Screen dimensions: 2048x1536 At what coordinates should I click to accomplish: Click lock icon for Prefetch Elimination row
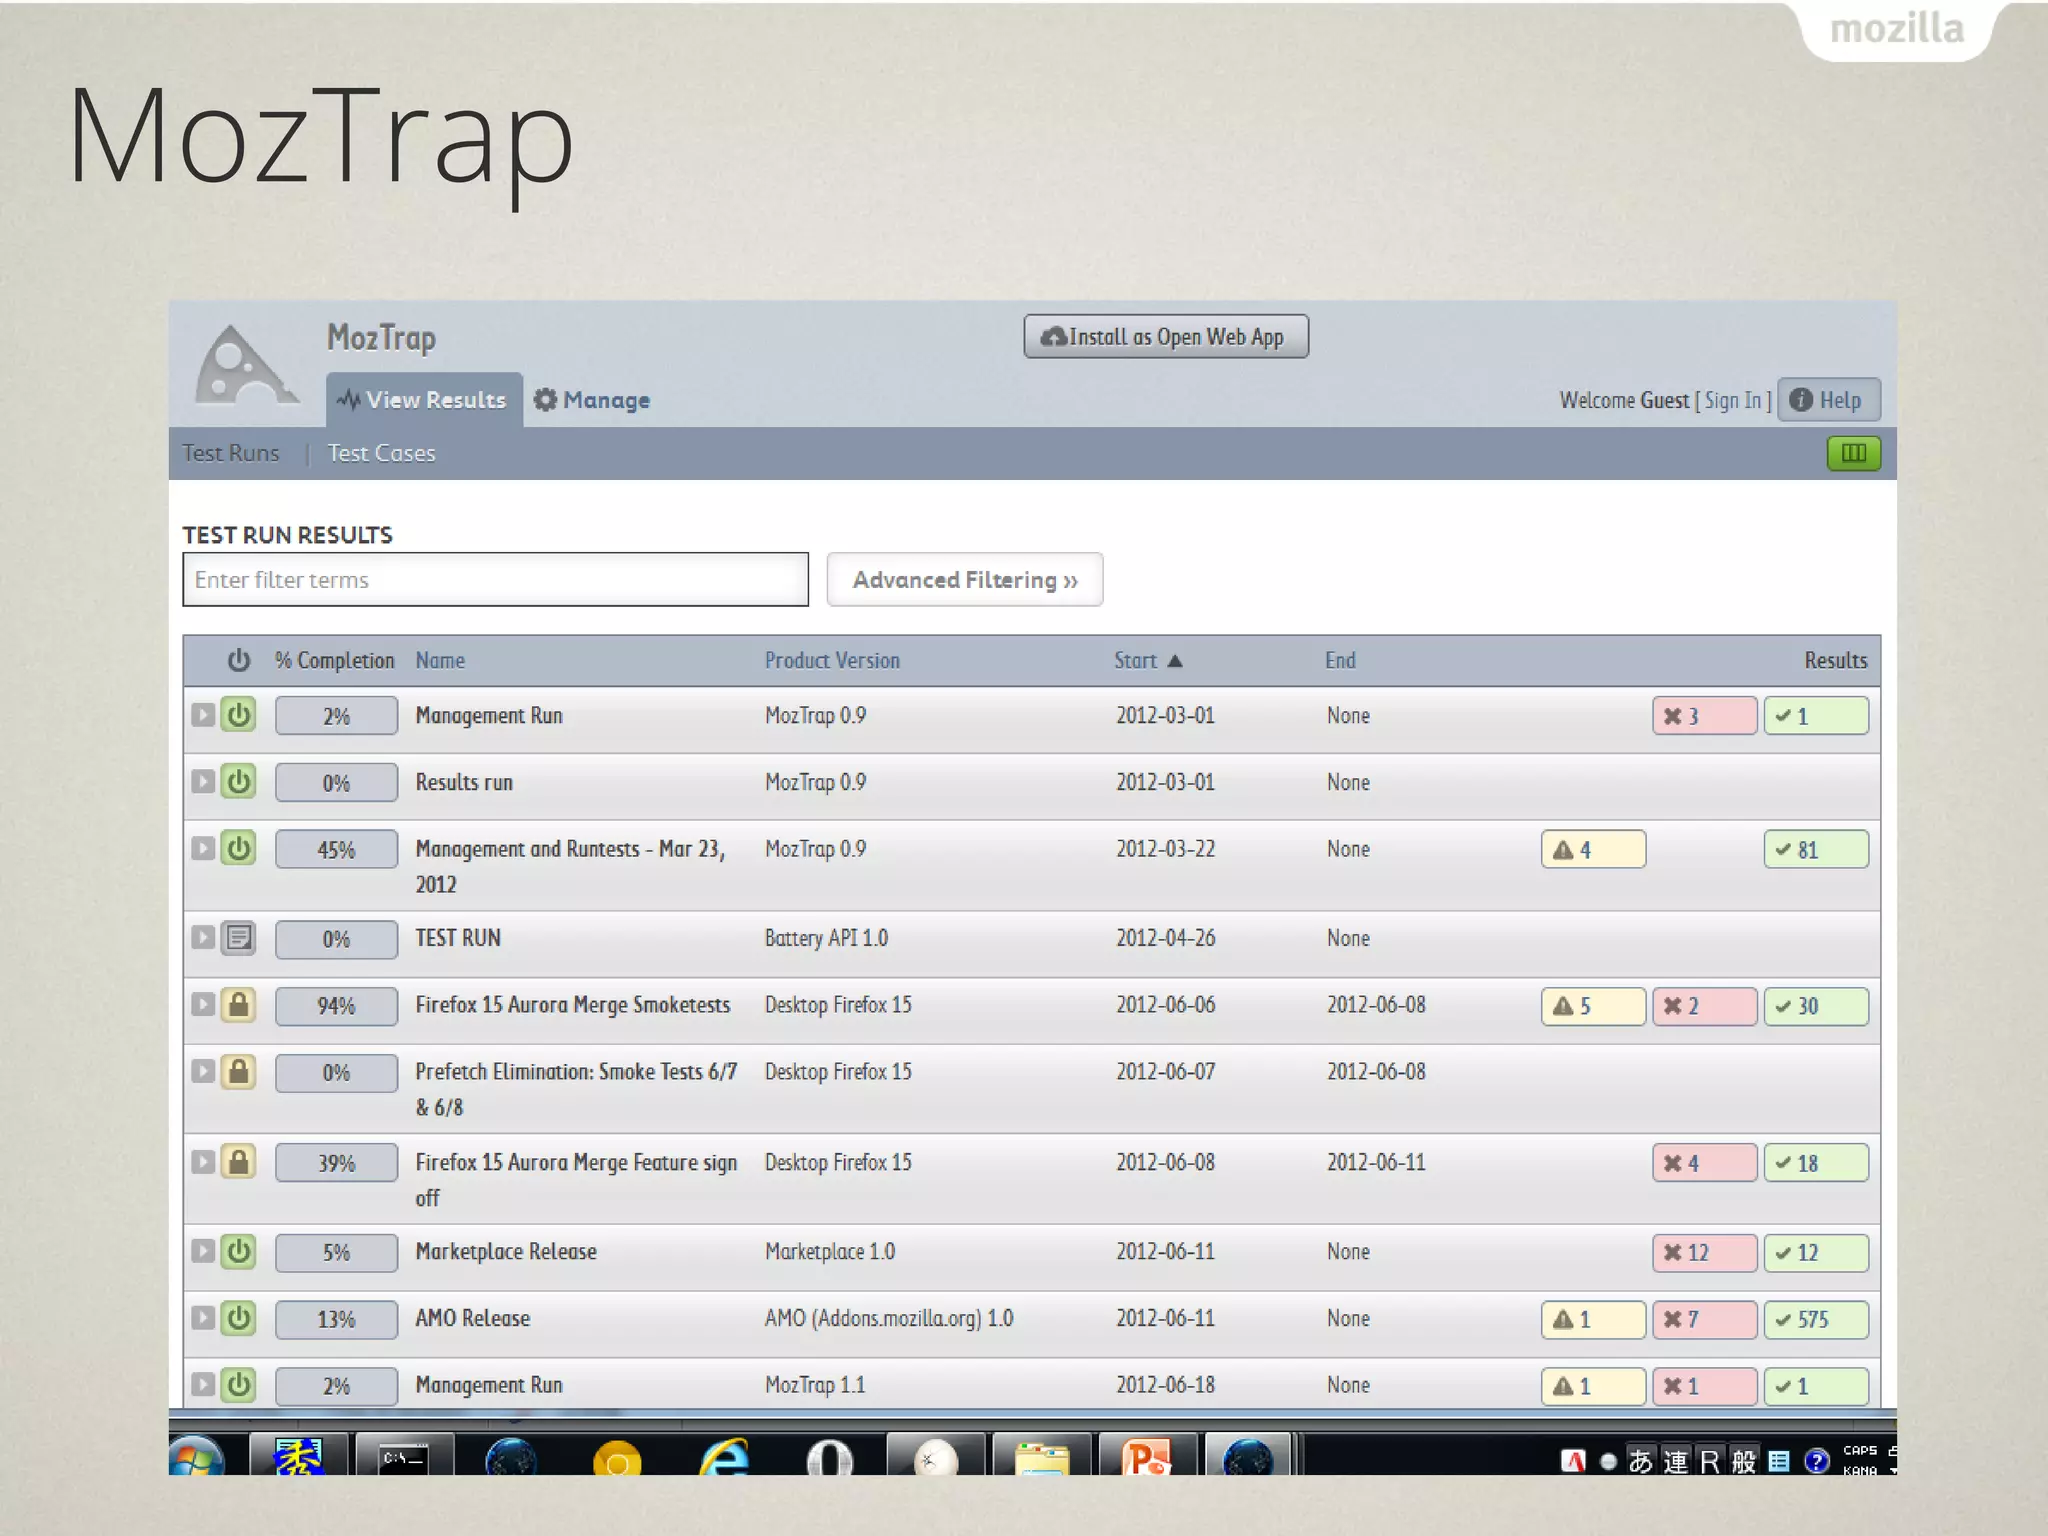[x=238, y=1072]
